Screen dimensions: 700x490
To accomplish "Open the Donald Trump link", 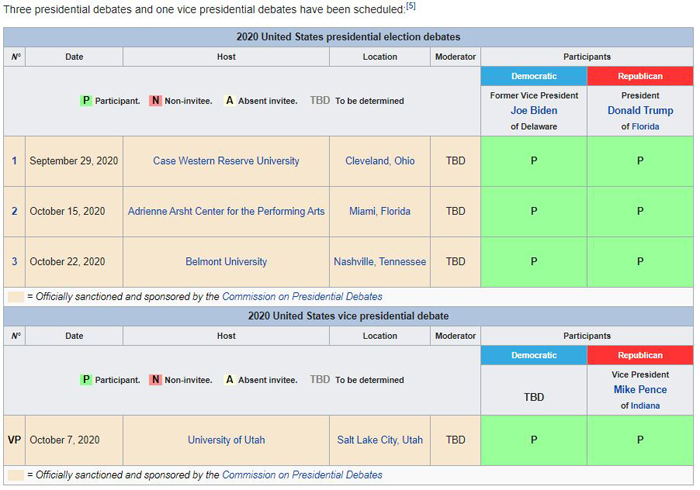I will (x=640, y=110).
